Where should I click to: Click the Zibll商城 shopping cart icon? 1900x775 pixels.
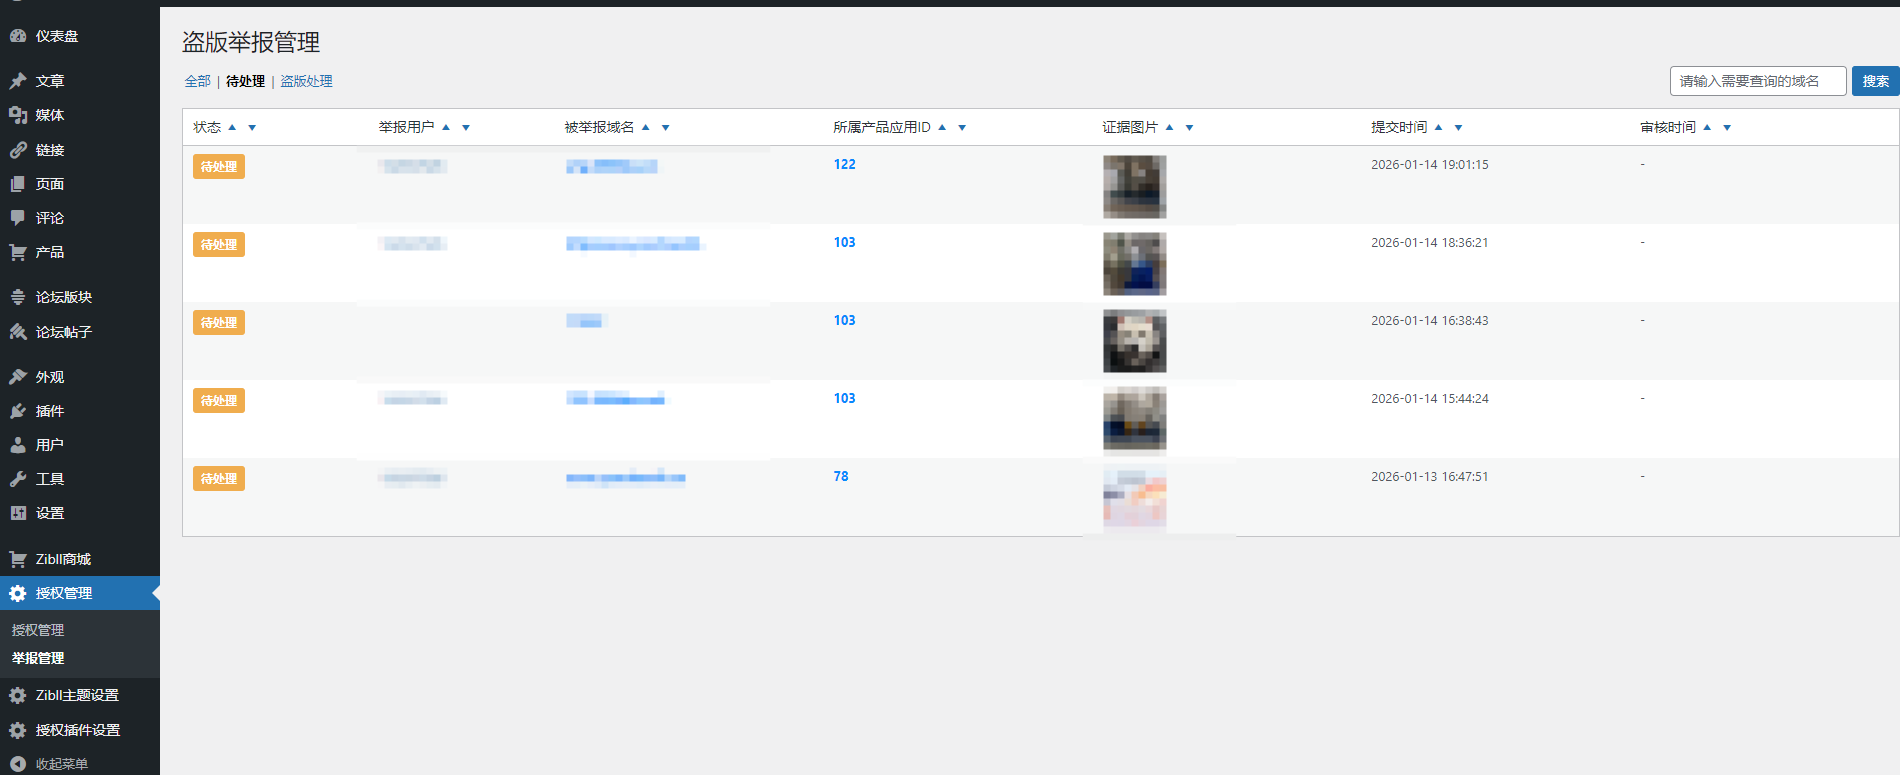[x=18, y=559]
